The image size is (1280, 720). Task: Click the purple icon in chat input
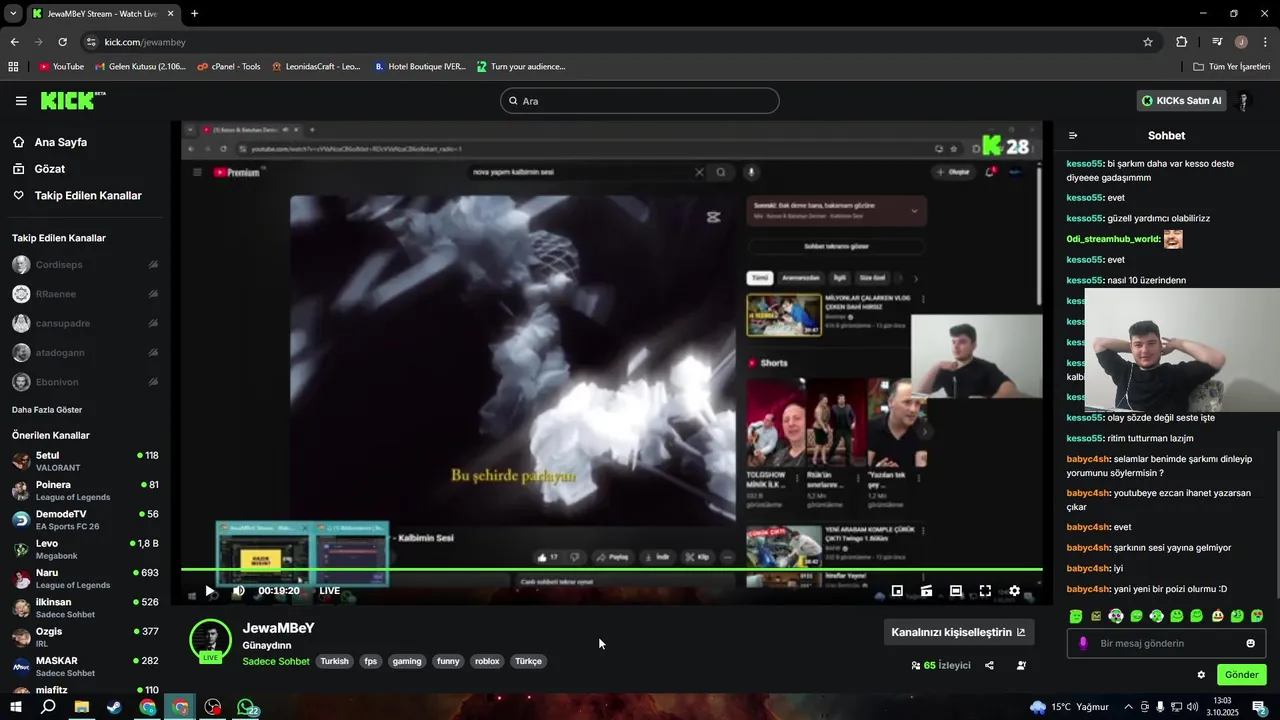[1083, 643]
